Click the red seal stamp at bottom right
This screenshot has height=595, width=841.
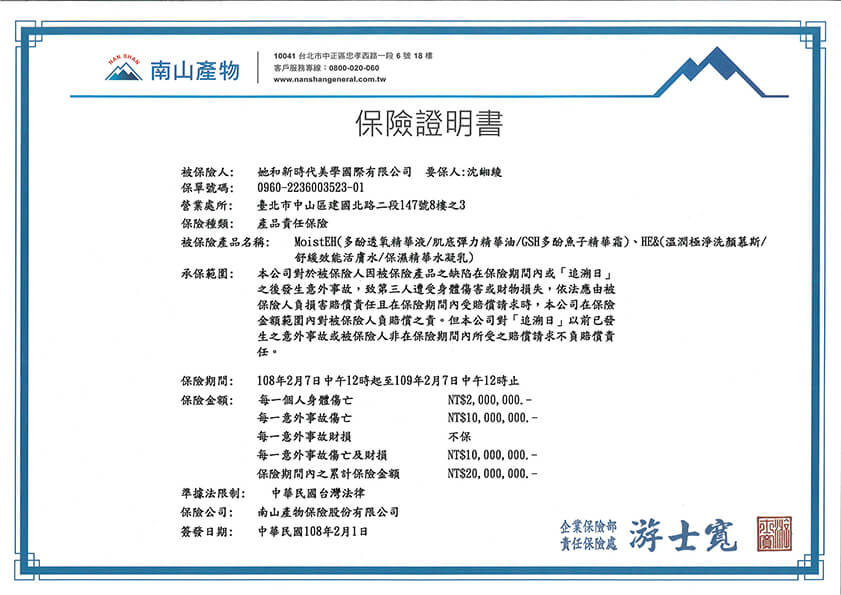(x=774, y=534)
